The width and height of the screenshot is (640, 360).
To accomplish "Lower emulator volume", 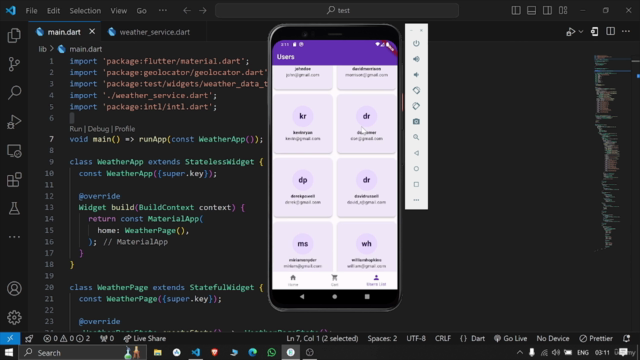I will tap(416, 75).
